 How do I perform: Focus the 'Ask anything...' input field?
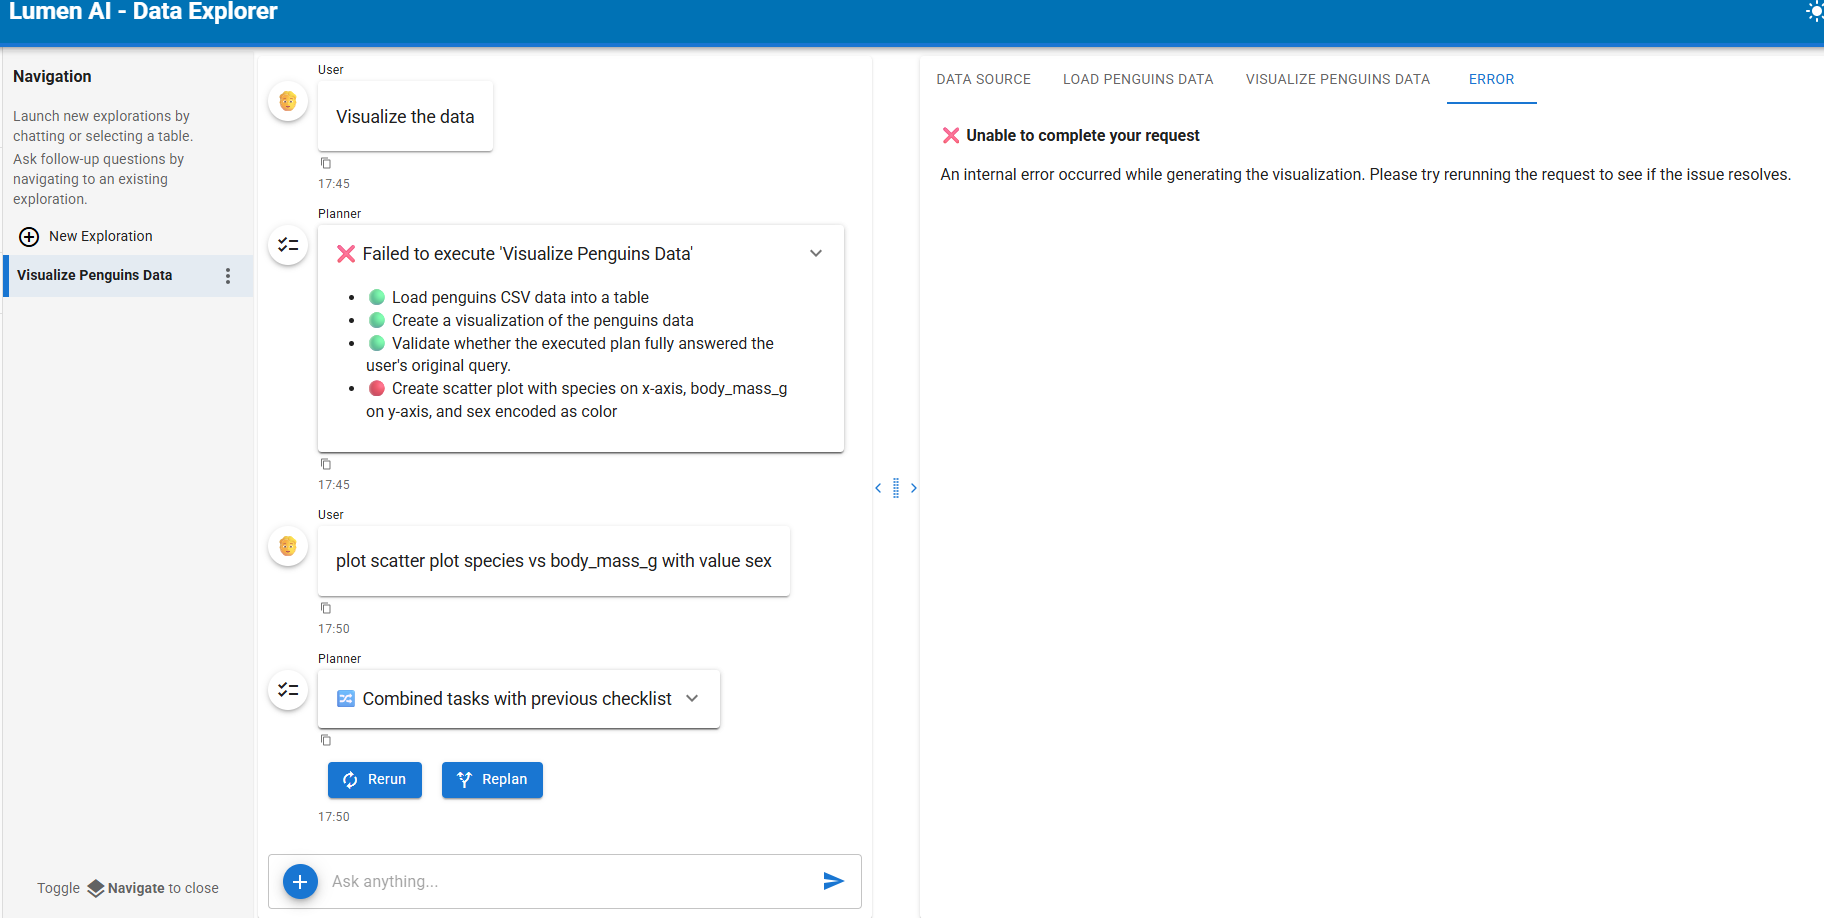(x=570, y=881)
